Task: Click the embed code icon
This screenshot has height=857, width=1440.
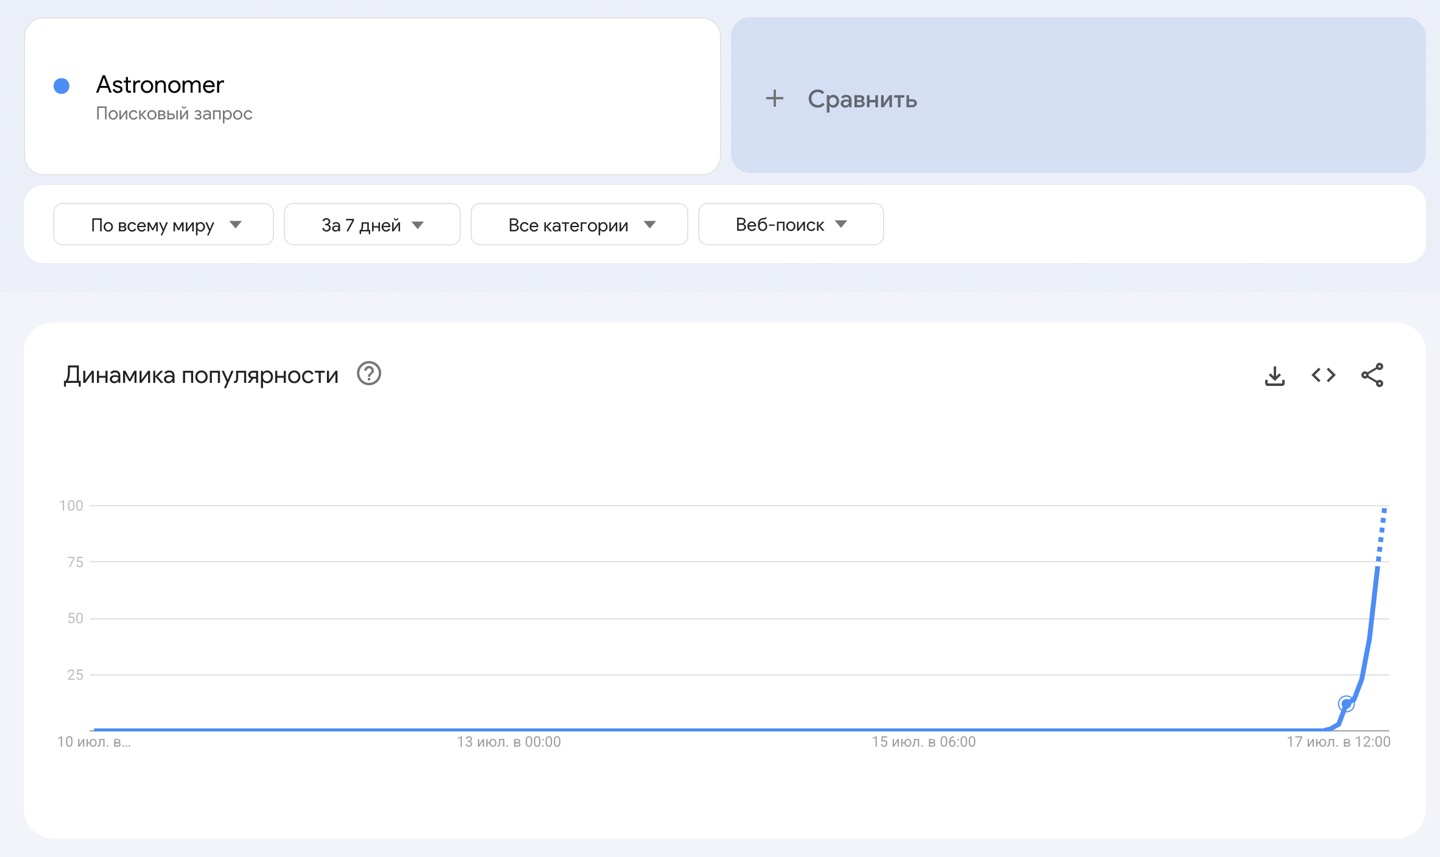Action: tap(1323, 375)
